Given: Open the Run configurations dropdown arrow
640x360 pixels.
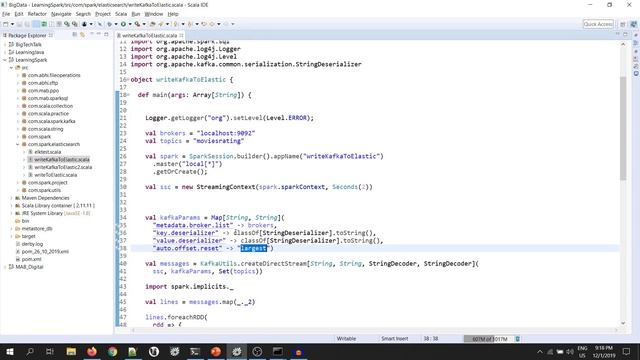Looking at the screenshot, I should point(130,24).
